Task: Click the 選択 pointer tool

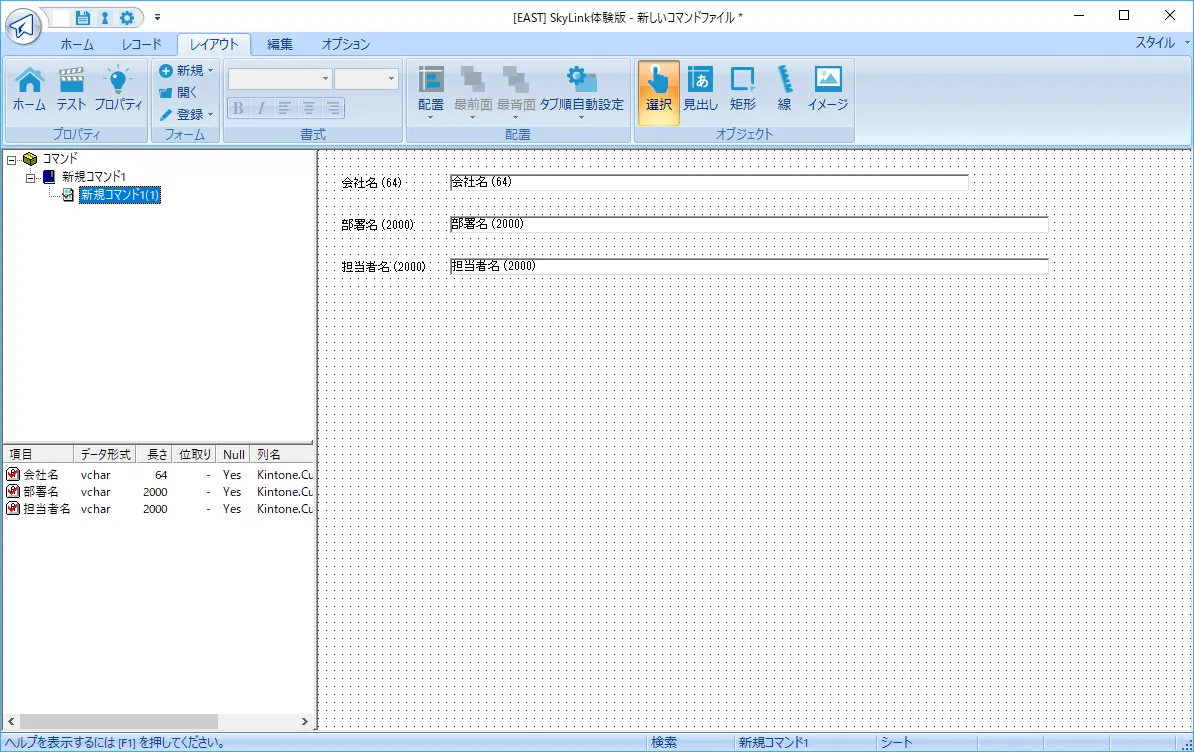Action: (658, 89)
